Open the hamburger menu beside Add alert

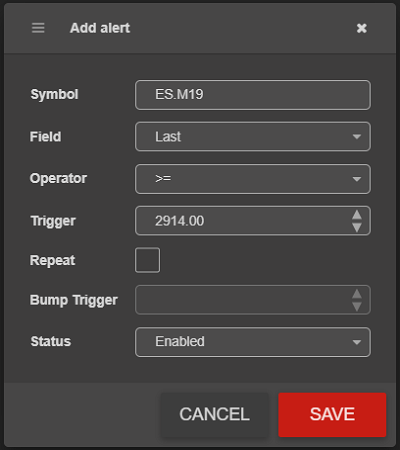click(x=38, y=28)
